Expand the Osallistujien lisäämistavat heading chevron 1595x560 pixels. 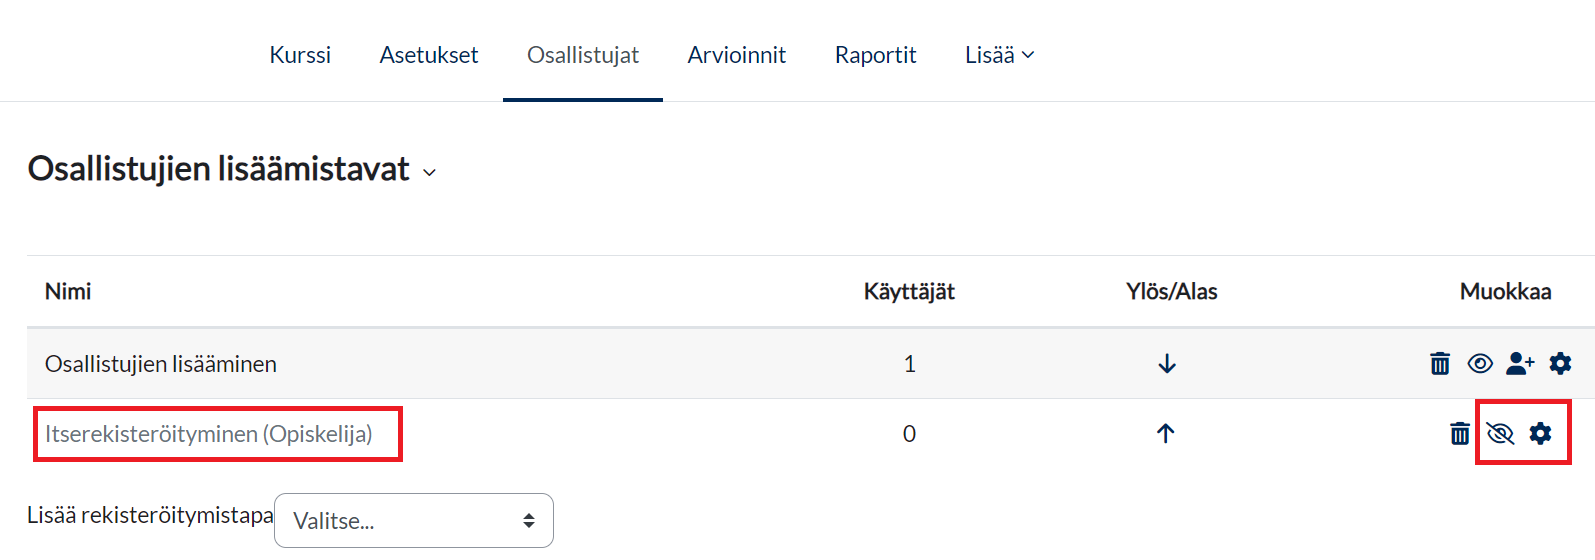point(430,173)
